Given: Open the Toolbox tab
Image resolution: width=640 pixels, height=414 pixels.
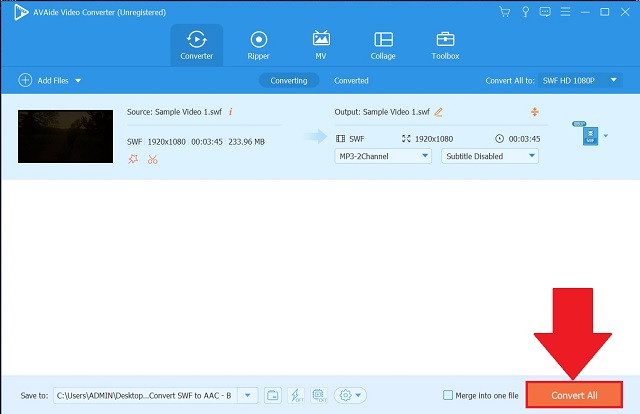Looking at the screenshot, I should tap(445, 45).
